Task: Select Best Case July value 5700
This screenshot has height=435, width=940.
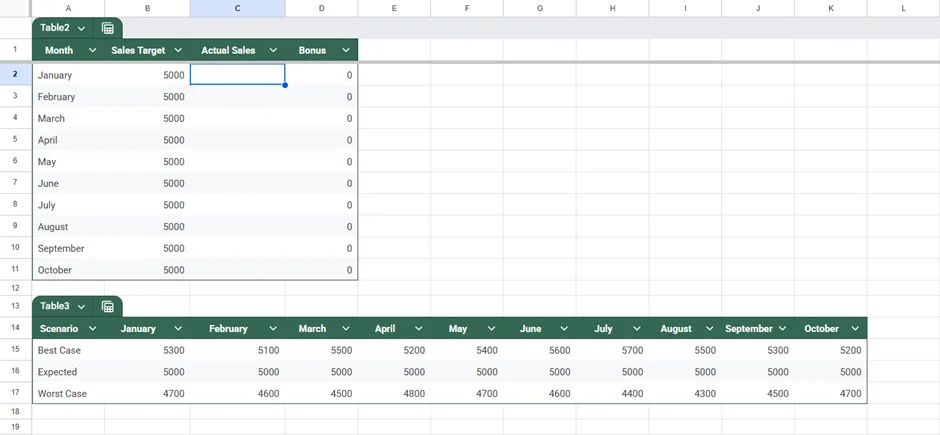Action: pos(613,350)
